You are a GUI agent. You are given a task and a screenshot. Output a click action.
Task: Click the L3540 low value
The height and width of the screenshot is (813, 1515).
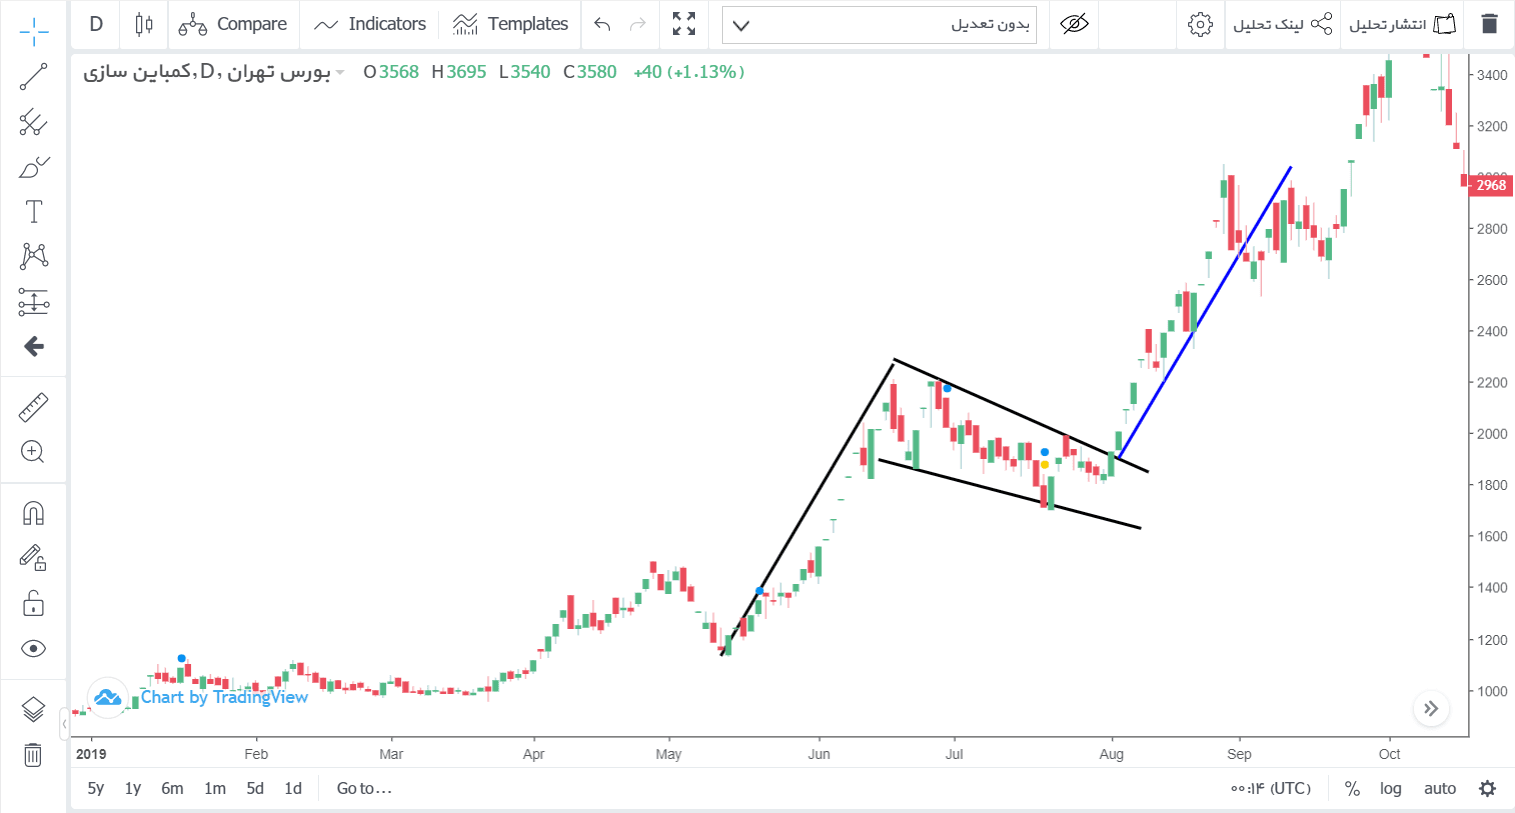click(524, 72)
